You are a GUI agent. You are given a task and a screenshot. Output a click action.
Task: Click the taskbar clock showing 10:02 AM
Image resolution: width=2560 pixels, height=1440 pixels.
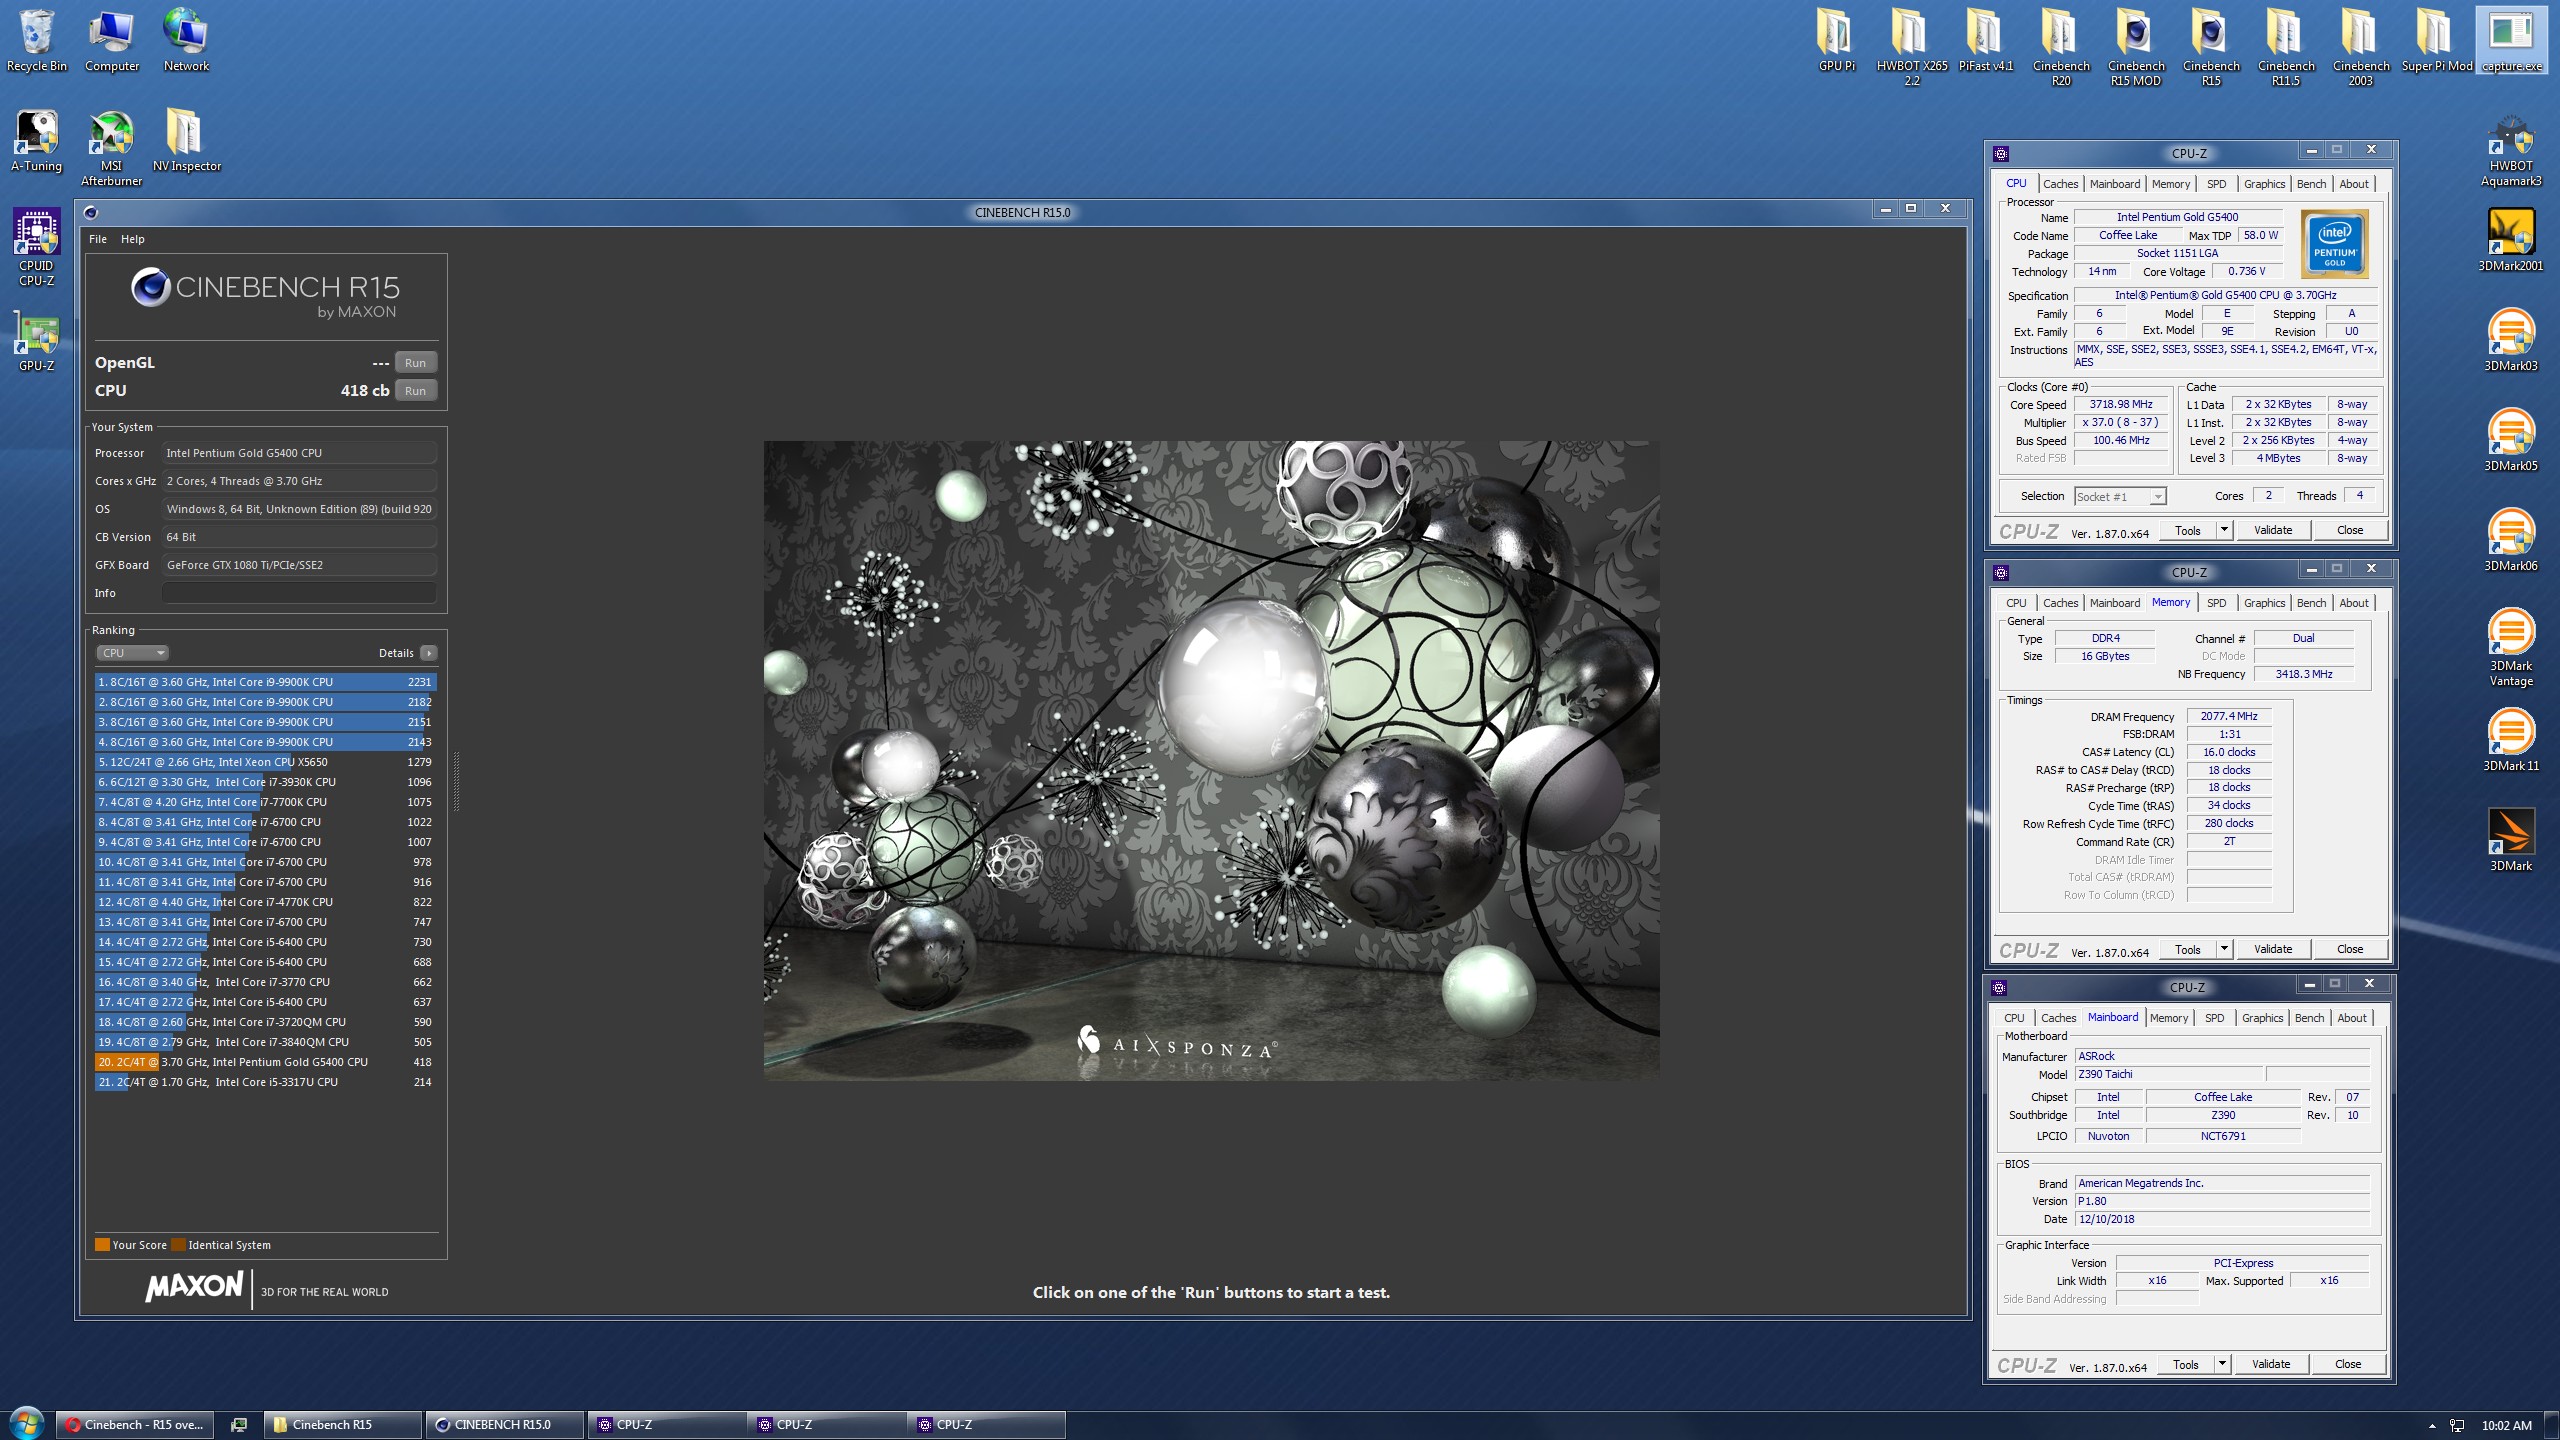point(2506,1426)
